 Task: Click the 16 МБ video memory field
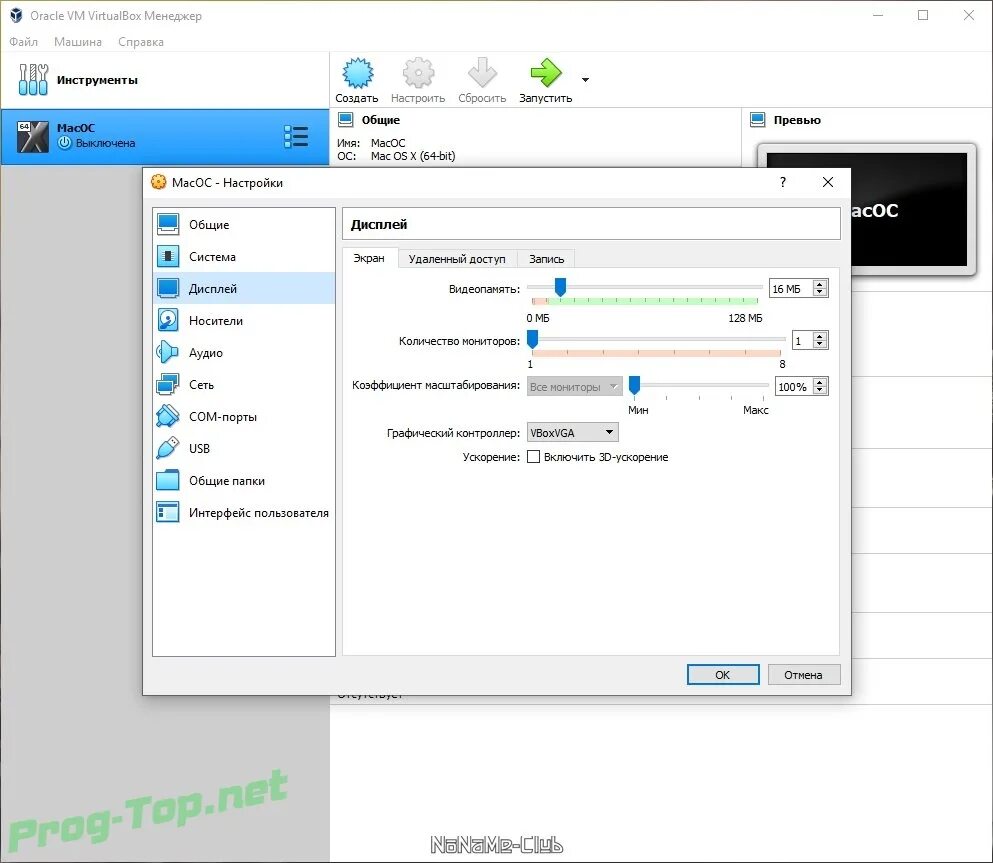point(791,289)
